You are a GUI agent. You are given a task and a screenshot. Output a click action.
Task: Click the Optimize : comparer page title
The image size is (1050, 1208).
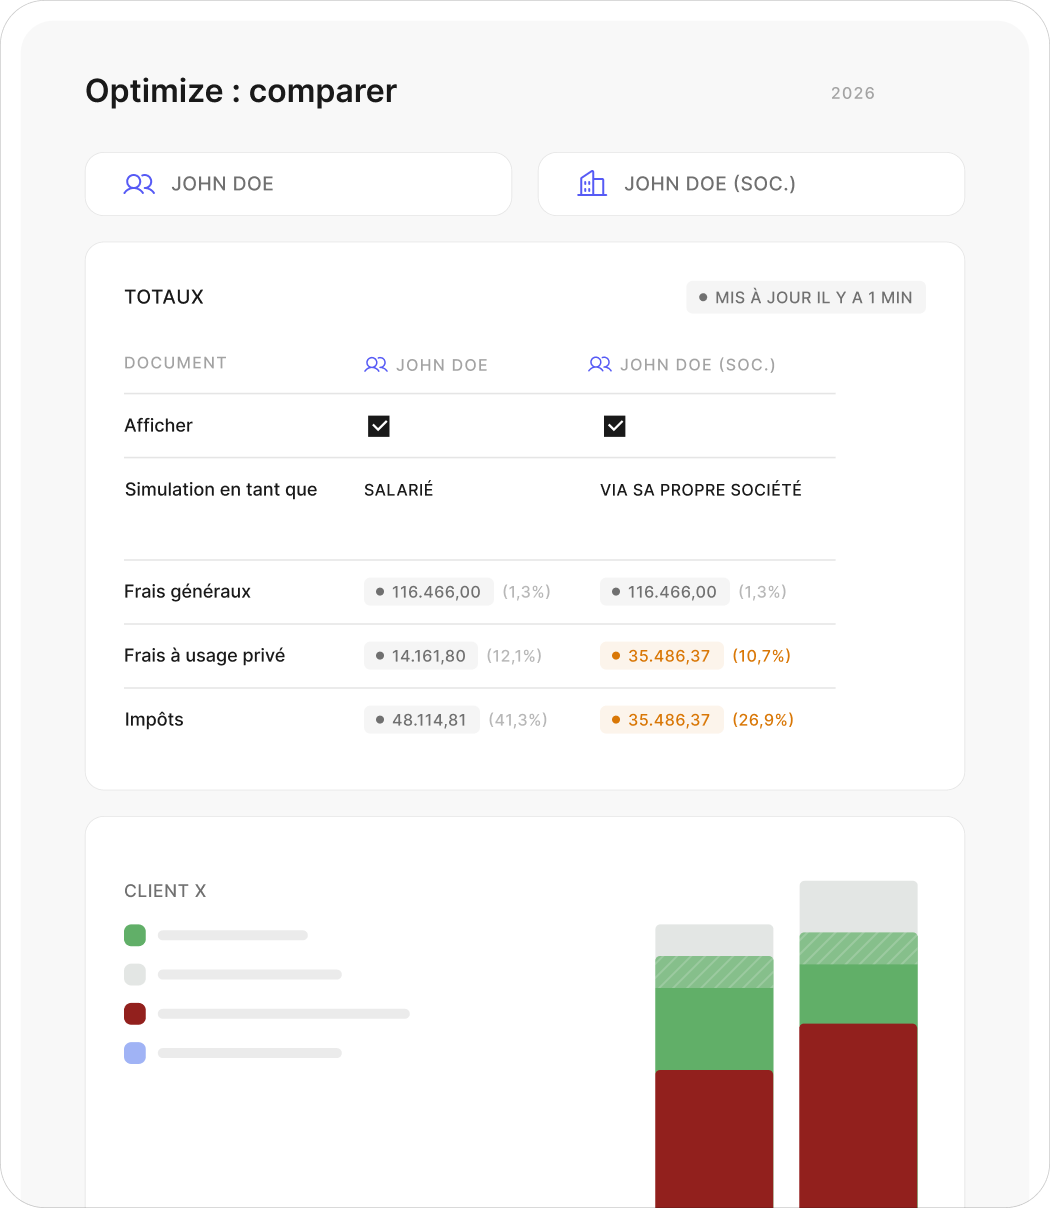click(241, 91)
